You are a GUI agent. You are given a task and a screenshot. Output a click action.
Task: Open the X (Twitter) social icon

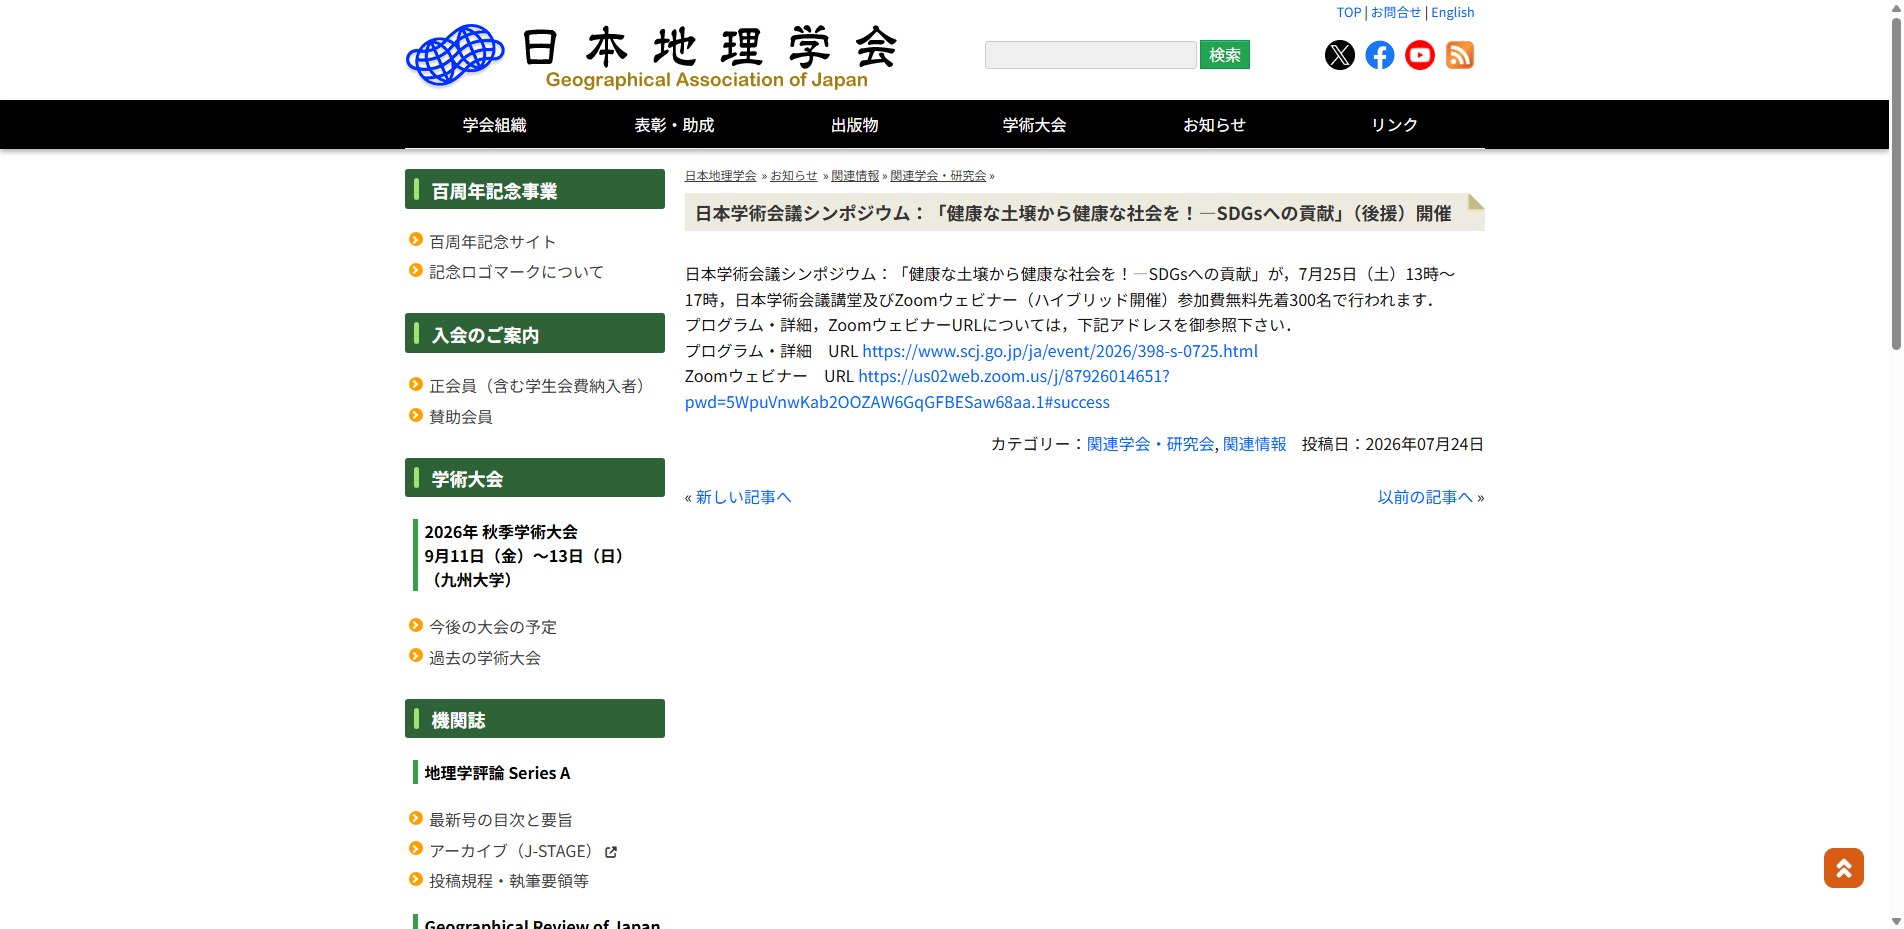(1339, 55)
